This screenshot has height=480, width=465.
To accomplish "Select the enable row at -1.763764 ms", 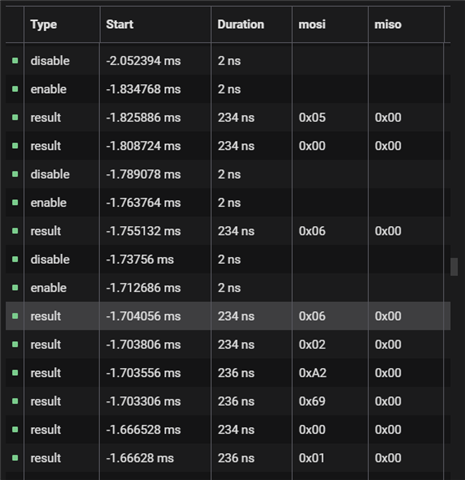I will coord(228,203).
